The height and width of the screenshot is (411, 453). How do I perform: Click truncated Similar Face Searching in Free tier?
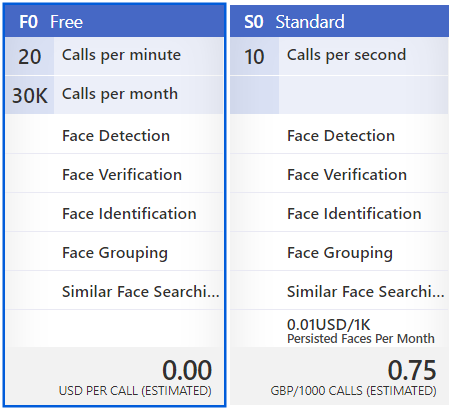coord(141,292)
